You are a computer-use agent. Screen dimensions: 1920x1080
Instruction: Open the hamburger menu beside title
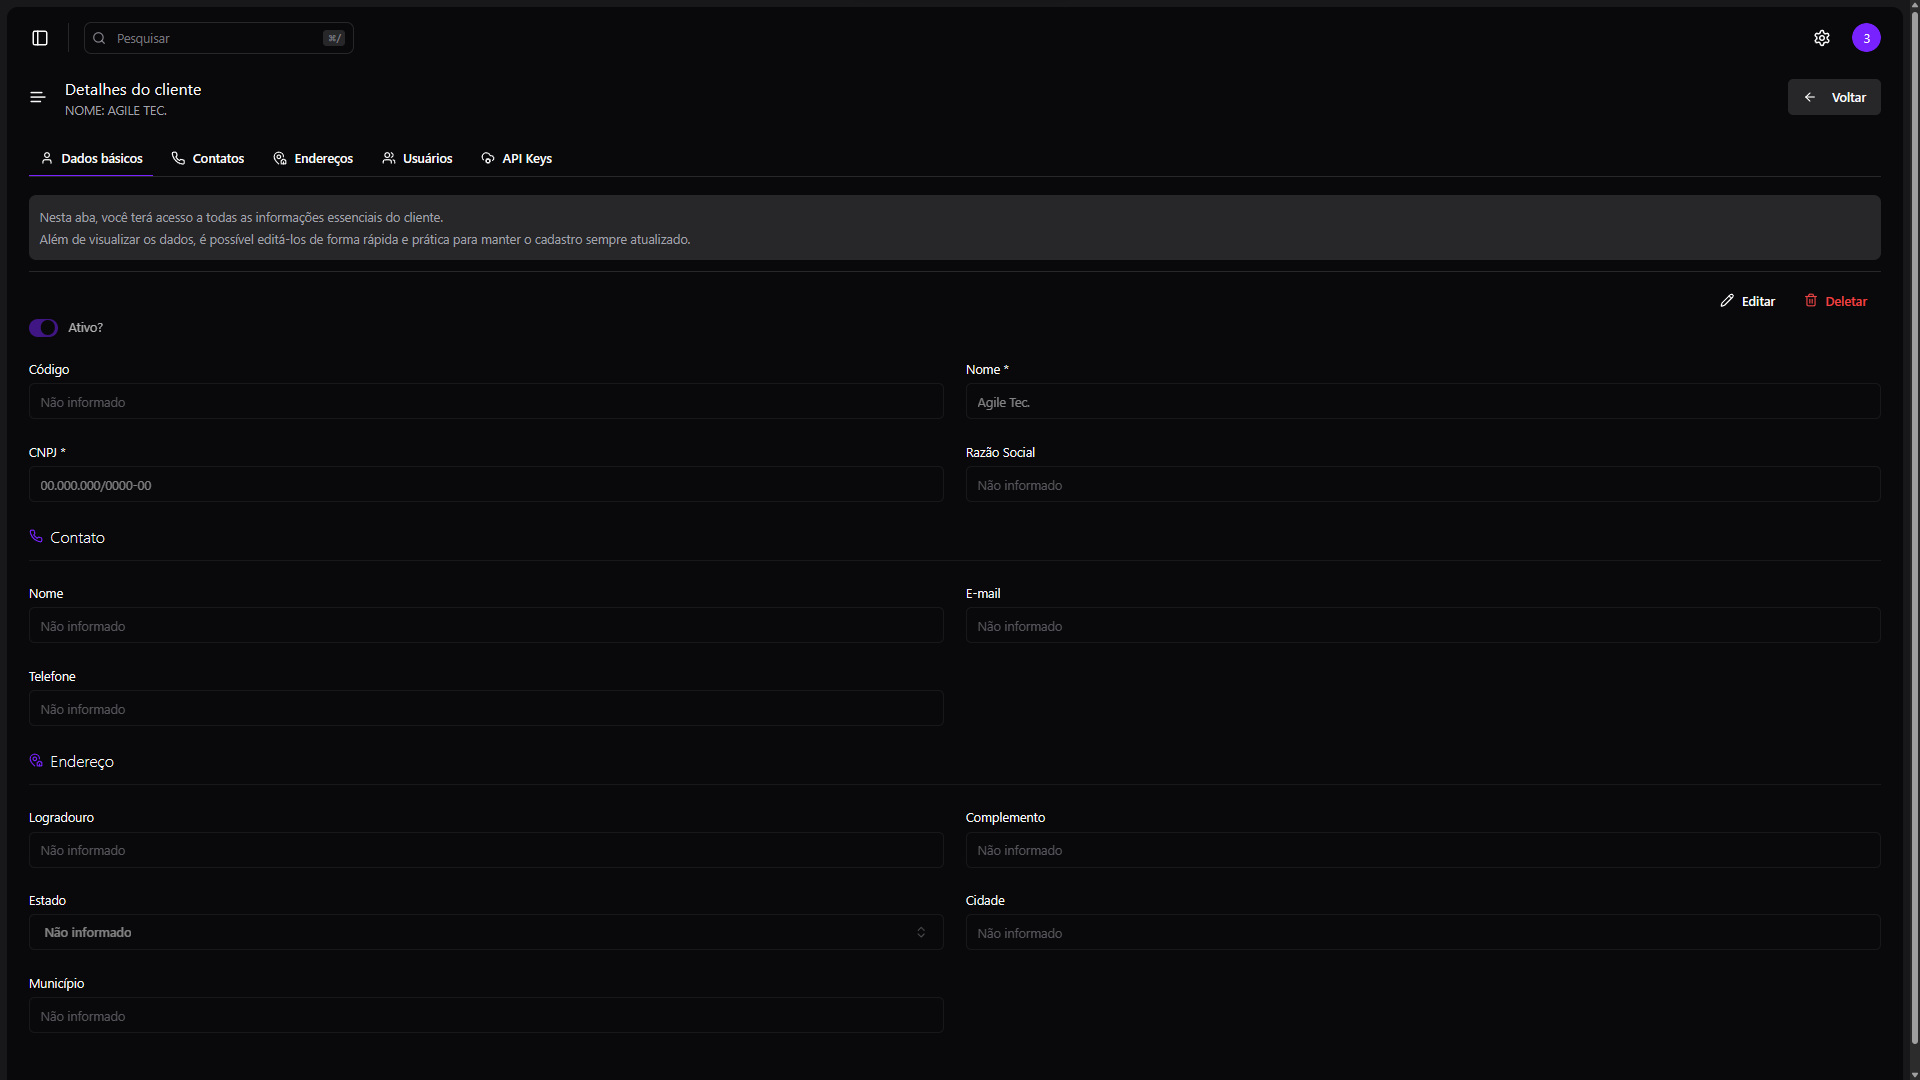[38, 97]
